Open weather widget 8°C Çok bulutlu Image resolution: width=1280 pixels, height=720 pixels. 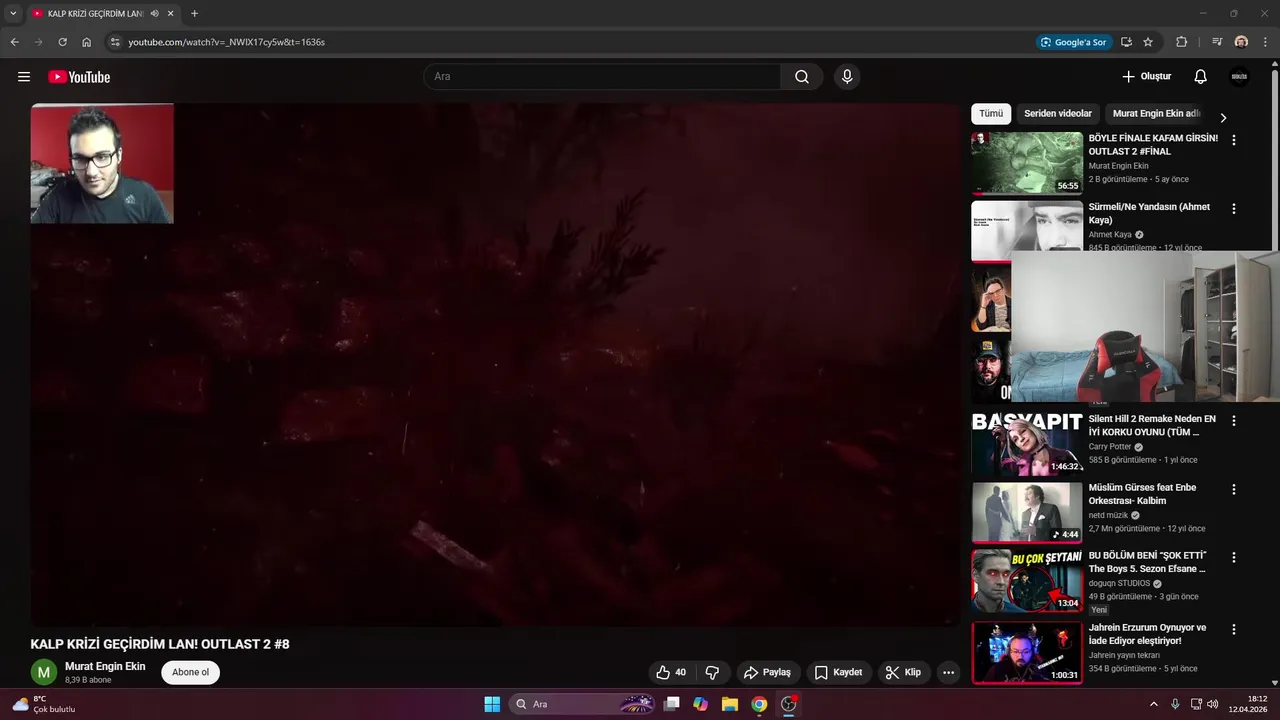[x=44, y=704]
